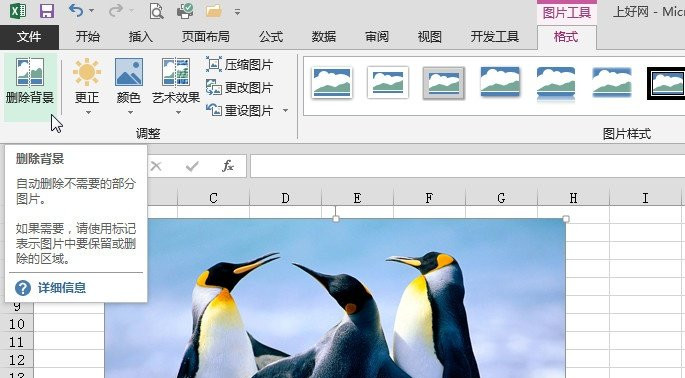Open the 艺术效果 artistic effects dropdown
Screen dimensions: 685x378
pyautogui.click(x=176, y=87)
